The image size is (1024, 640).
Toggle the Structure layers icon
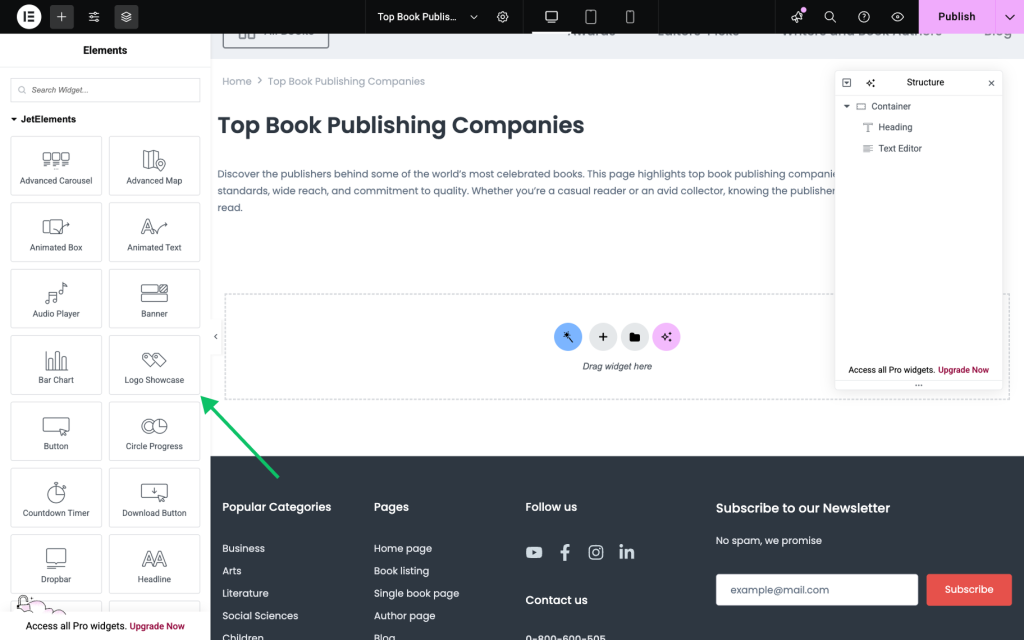126,16
